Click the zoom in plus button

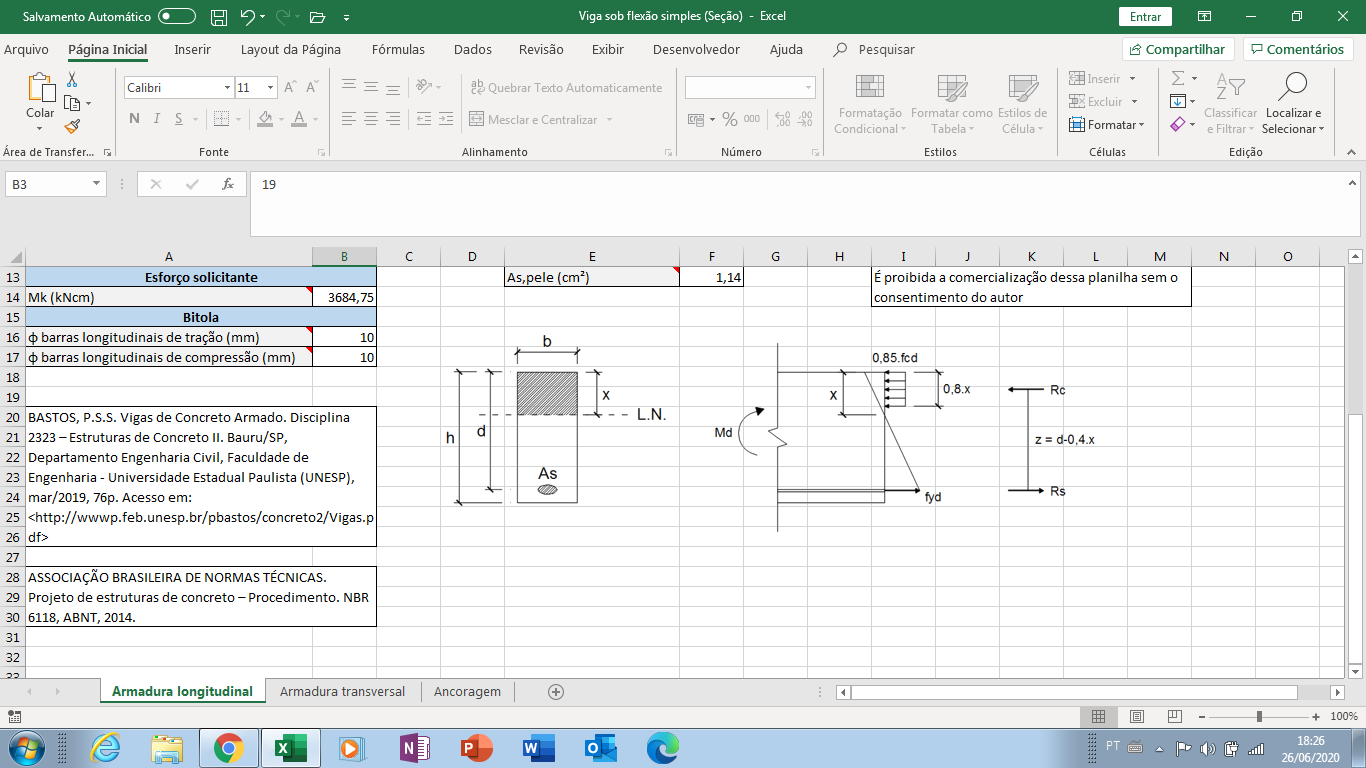[x=1317, y=716]
